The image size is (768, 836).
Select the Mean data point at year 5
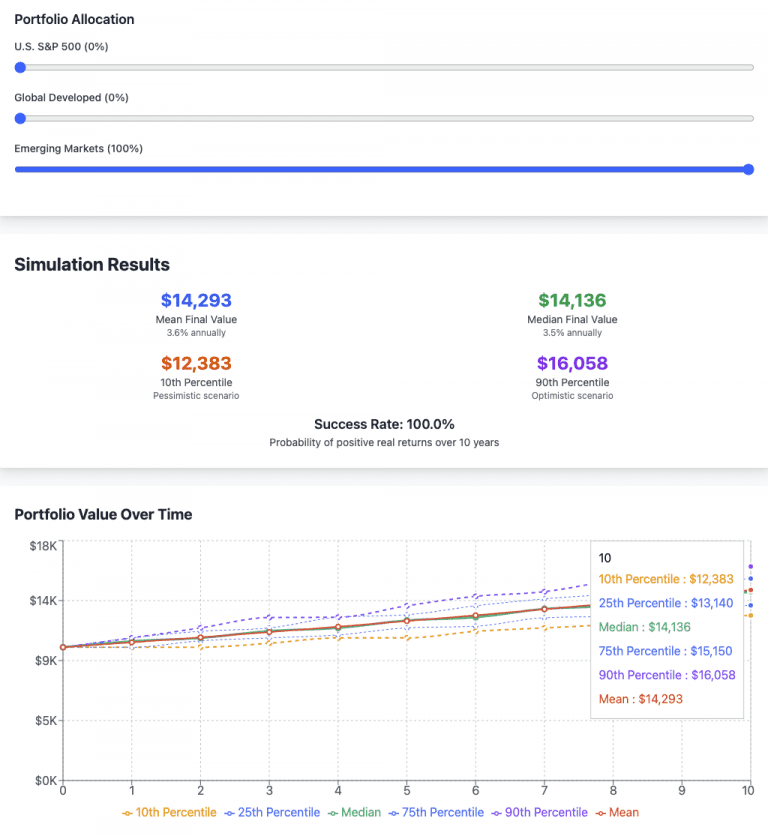click(x=406, y=621)
